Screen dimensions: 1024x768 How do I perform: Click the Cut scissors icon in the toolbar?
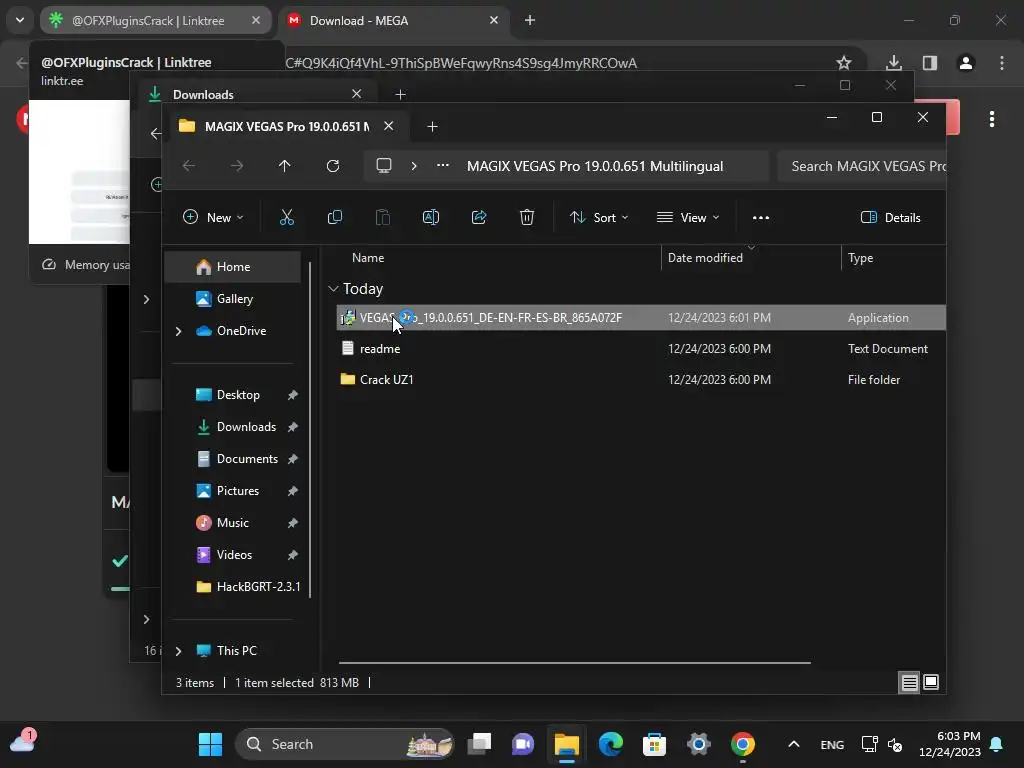(287, 217)
